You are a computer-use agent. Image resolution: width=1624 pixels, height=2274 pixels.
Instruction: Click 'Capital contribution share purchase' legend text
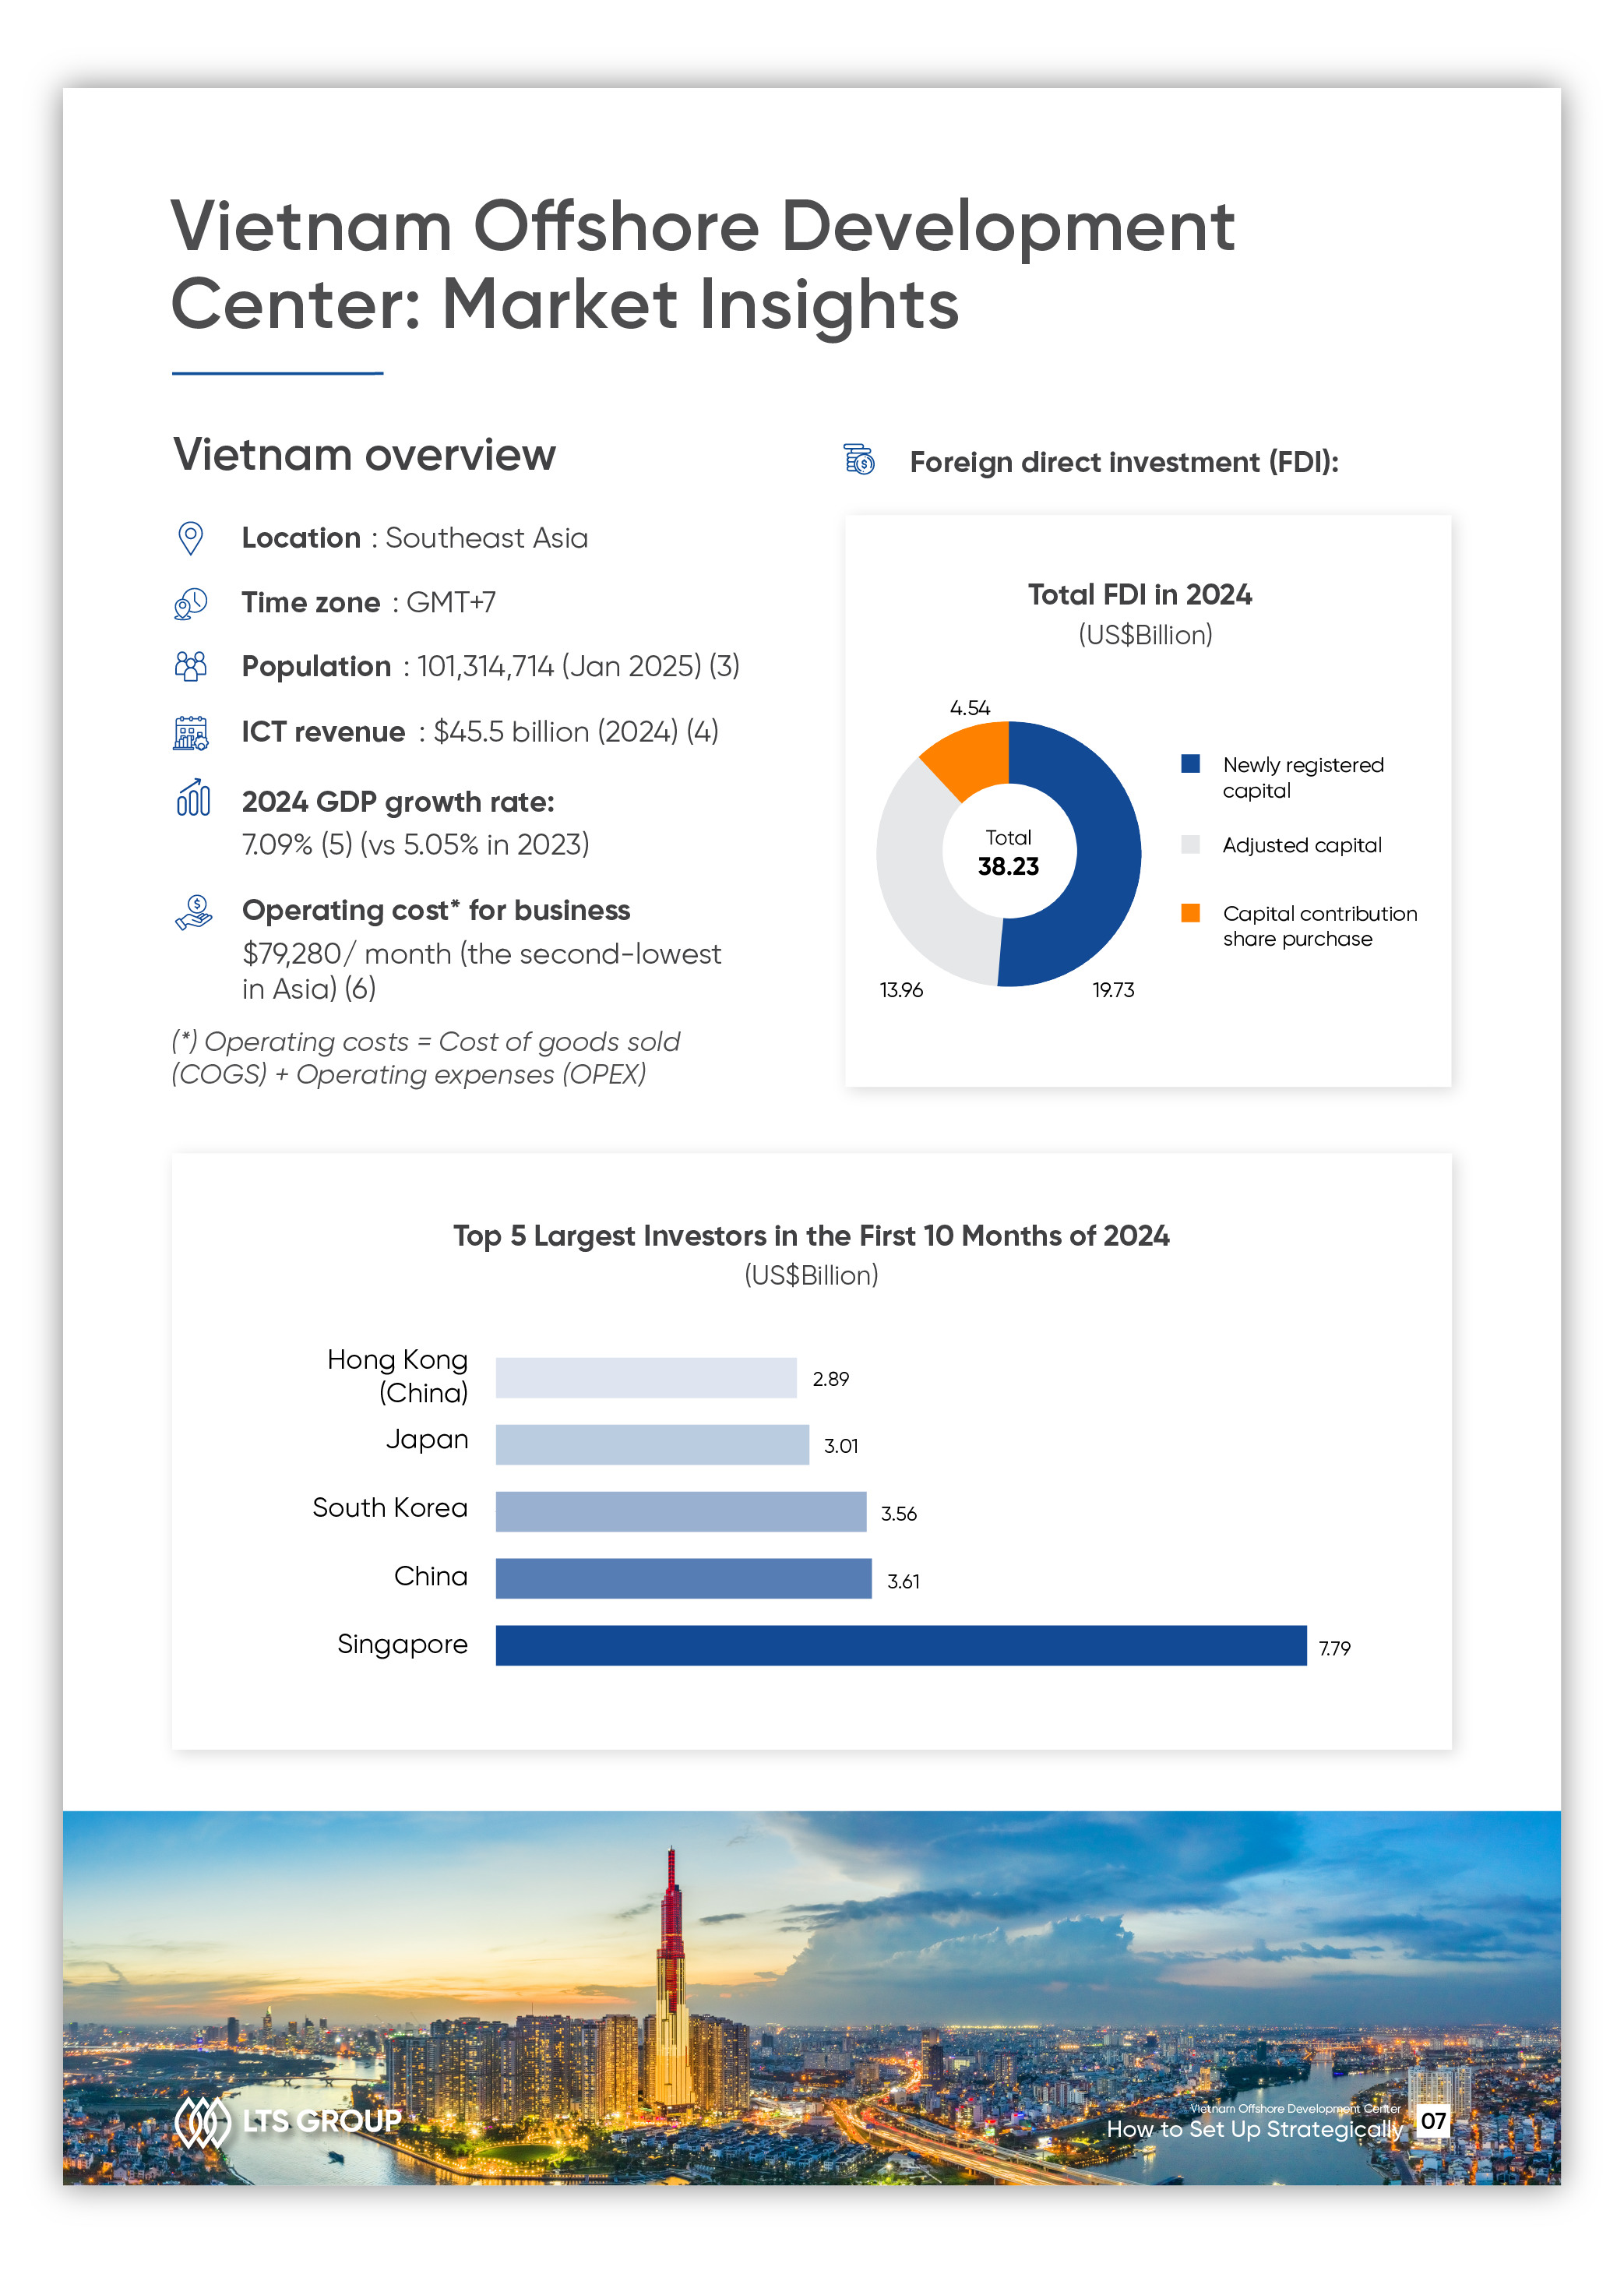(1320, 926)
